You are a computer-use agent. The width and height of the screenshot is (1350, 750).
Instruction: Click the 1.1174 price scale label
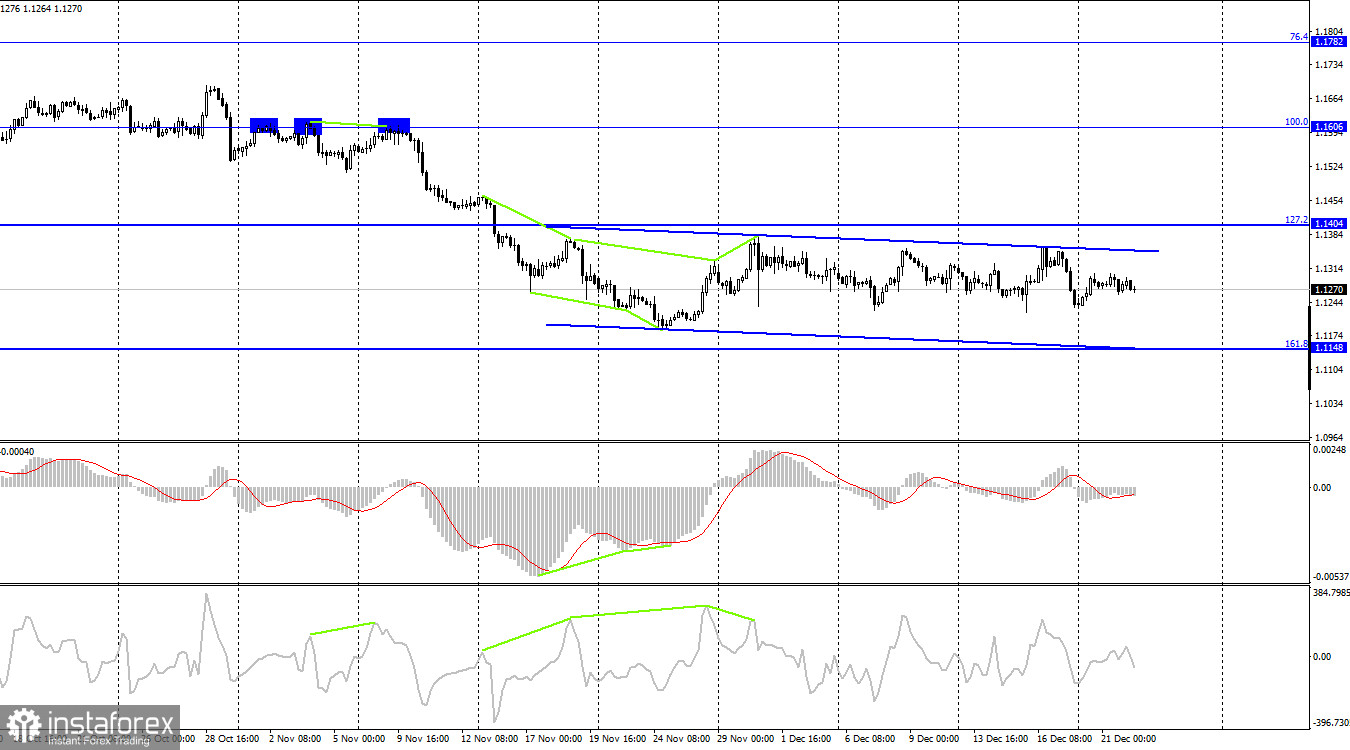click(x=1331, y=336)
